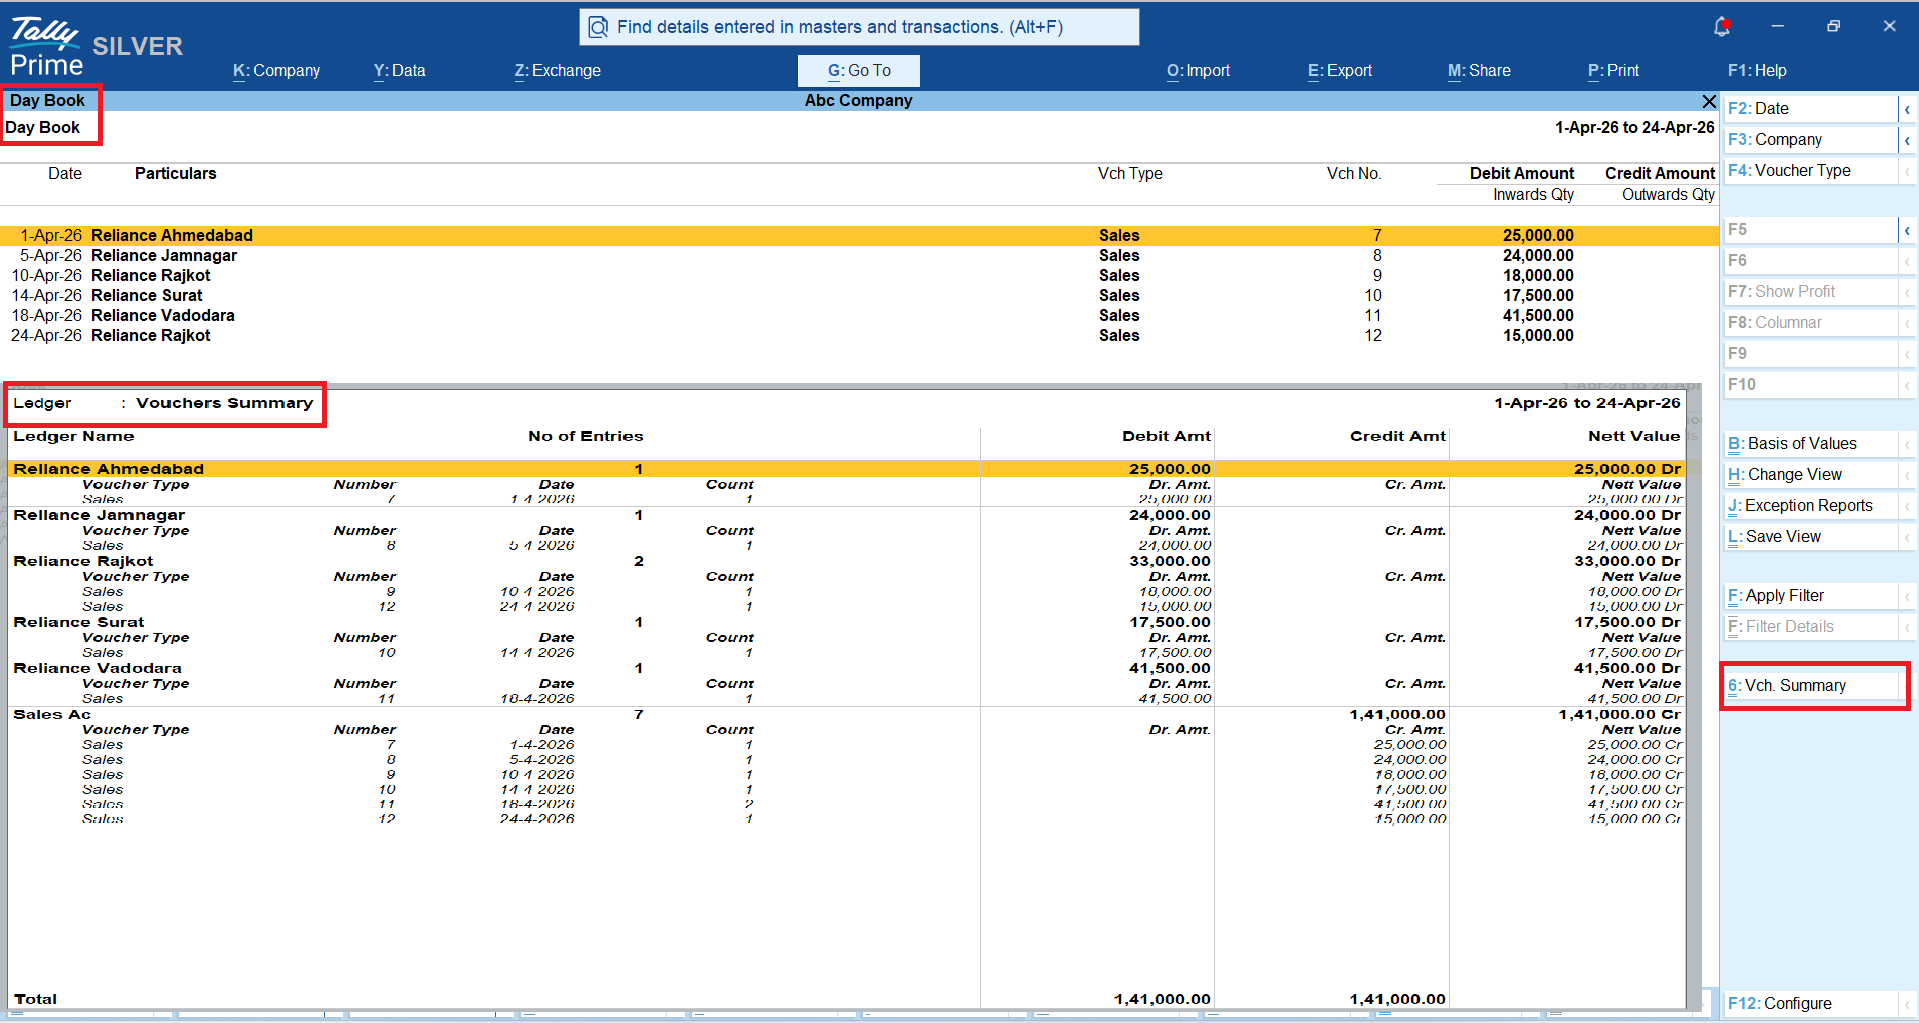Restore the Tally window size
Screen dimensions: 1919x1023
coord(1833,26)
